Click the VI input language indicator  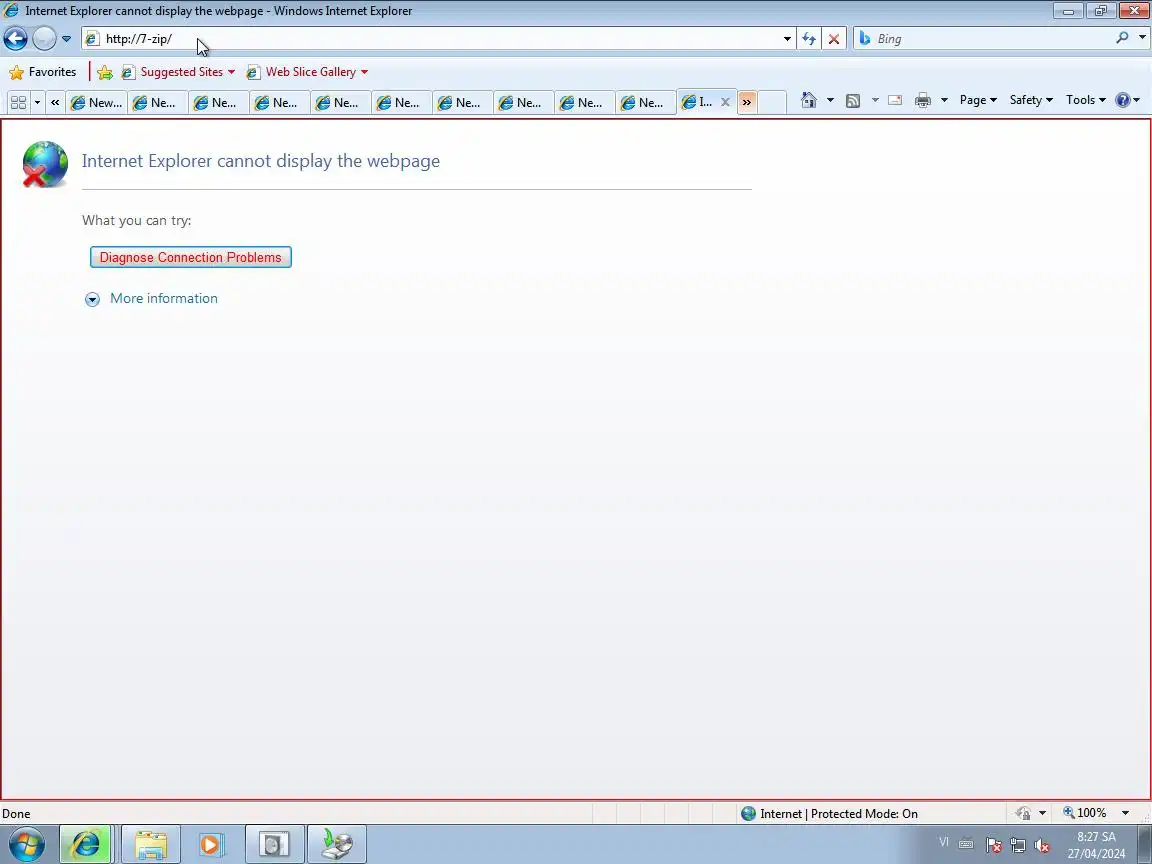[x=943, y=843]
